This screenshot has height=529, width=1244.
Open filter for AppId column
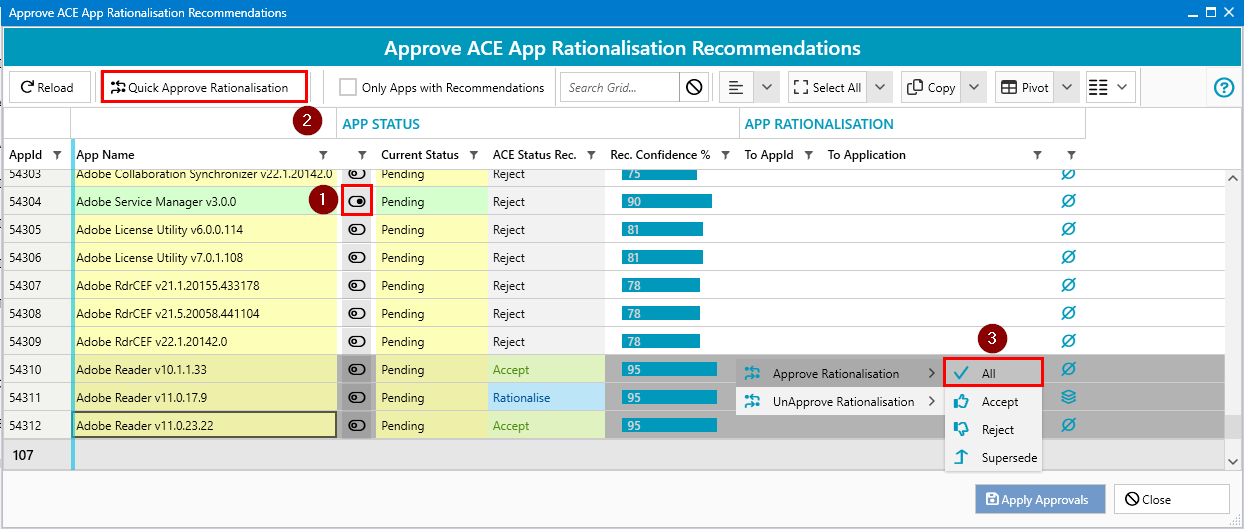click(57, 155)
